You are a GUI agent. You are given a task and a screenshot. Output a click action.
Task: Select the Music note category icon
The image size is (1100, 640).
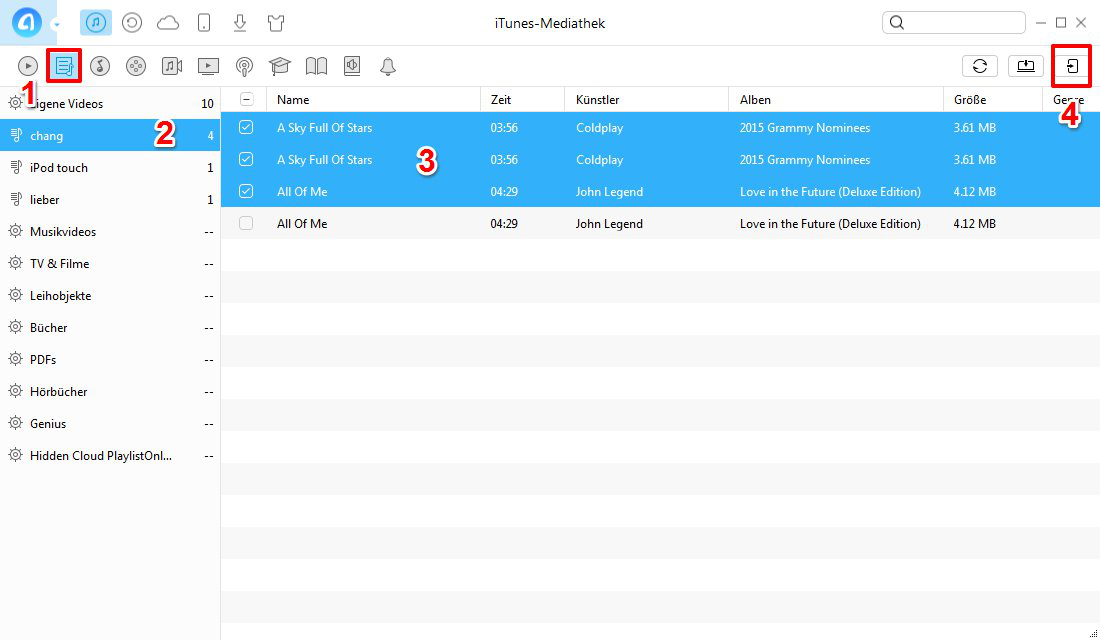(100, 66)
